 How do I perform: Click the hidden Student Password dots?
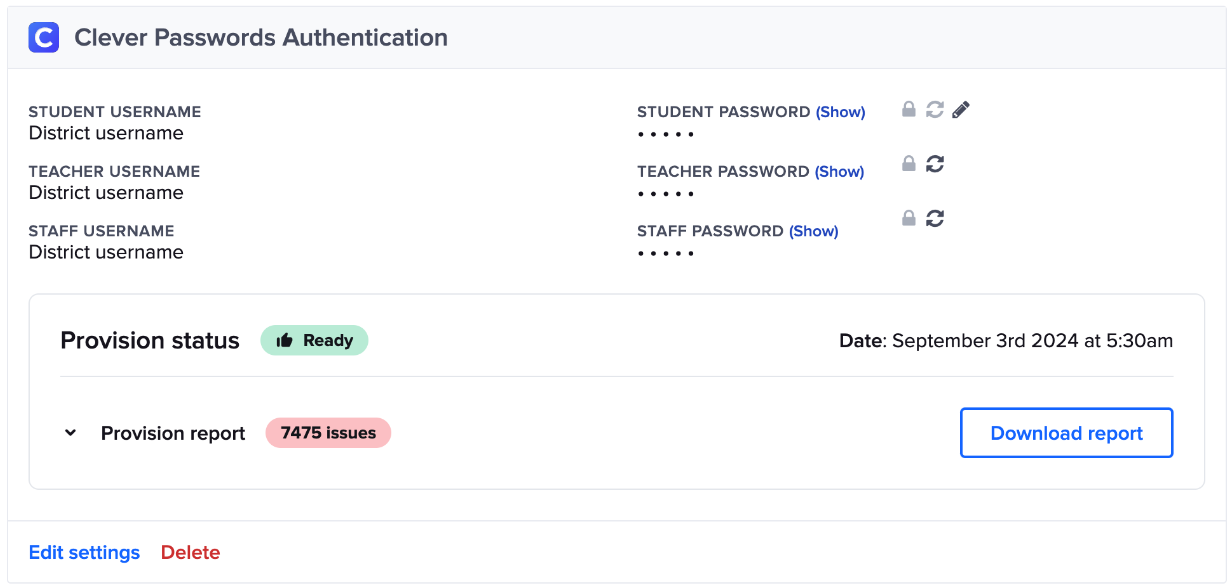click(666, 134)
